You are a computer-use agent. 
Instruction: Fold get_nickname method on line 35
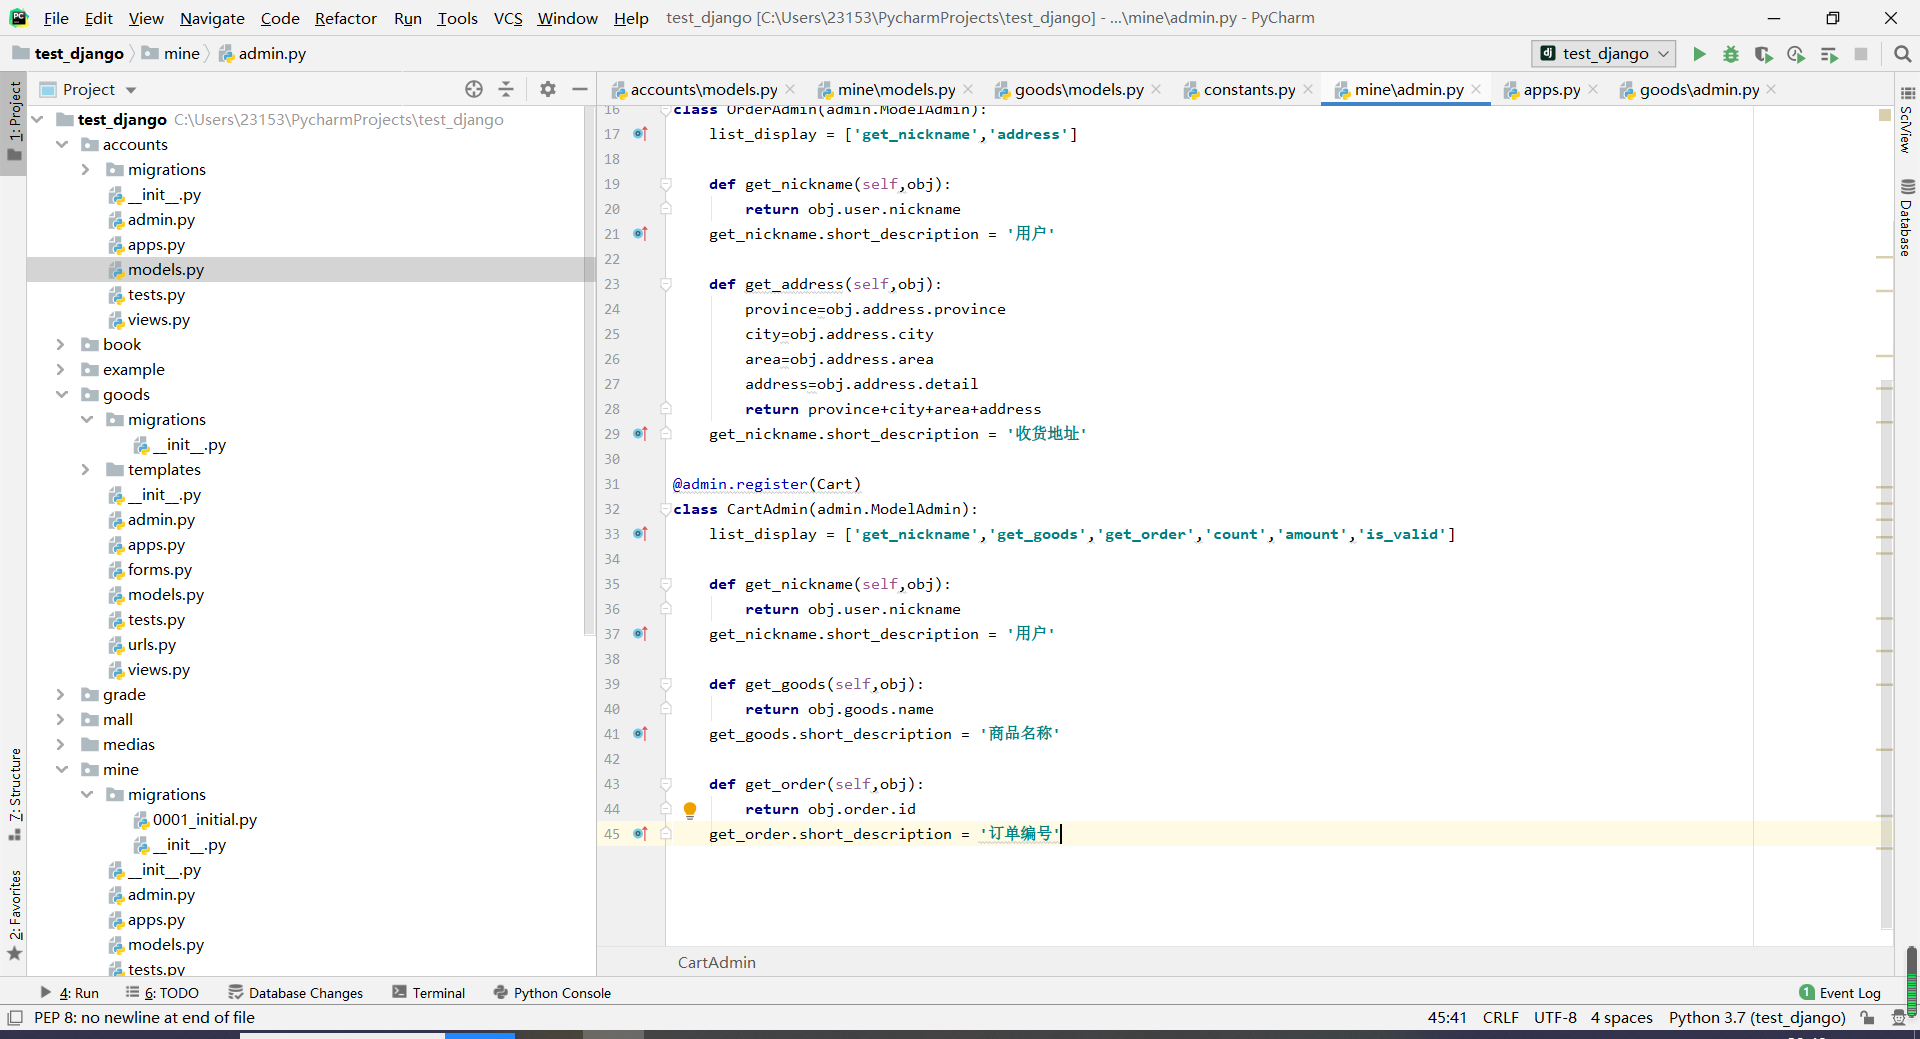click(665, 584)
